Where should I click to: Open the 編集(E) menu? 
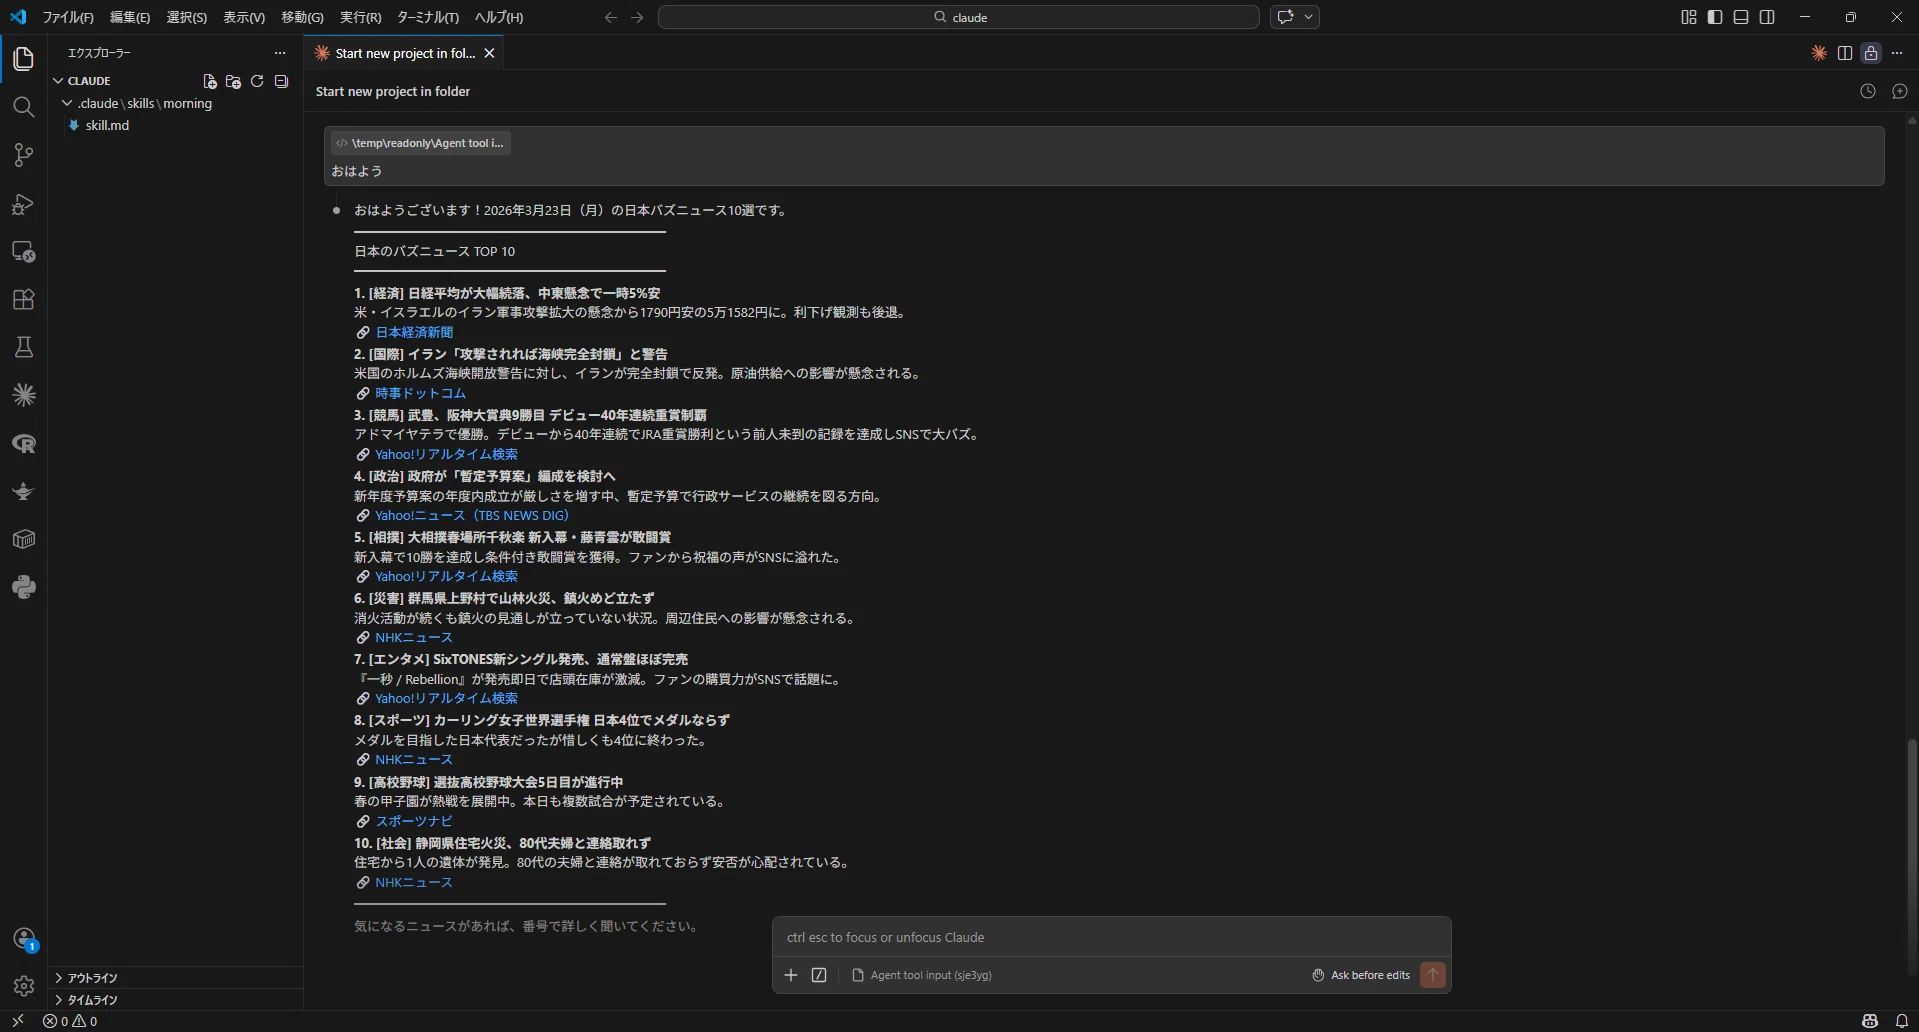(x=130, y=17)
